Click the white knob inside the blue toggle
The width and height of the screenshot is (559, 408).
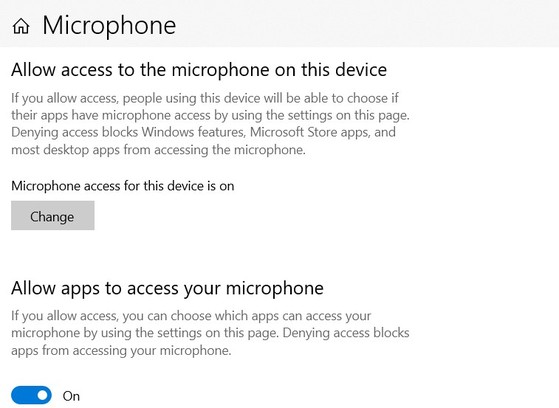pyautogui.click(x=43, y=395)
